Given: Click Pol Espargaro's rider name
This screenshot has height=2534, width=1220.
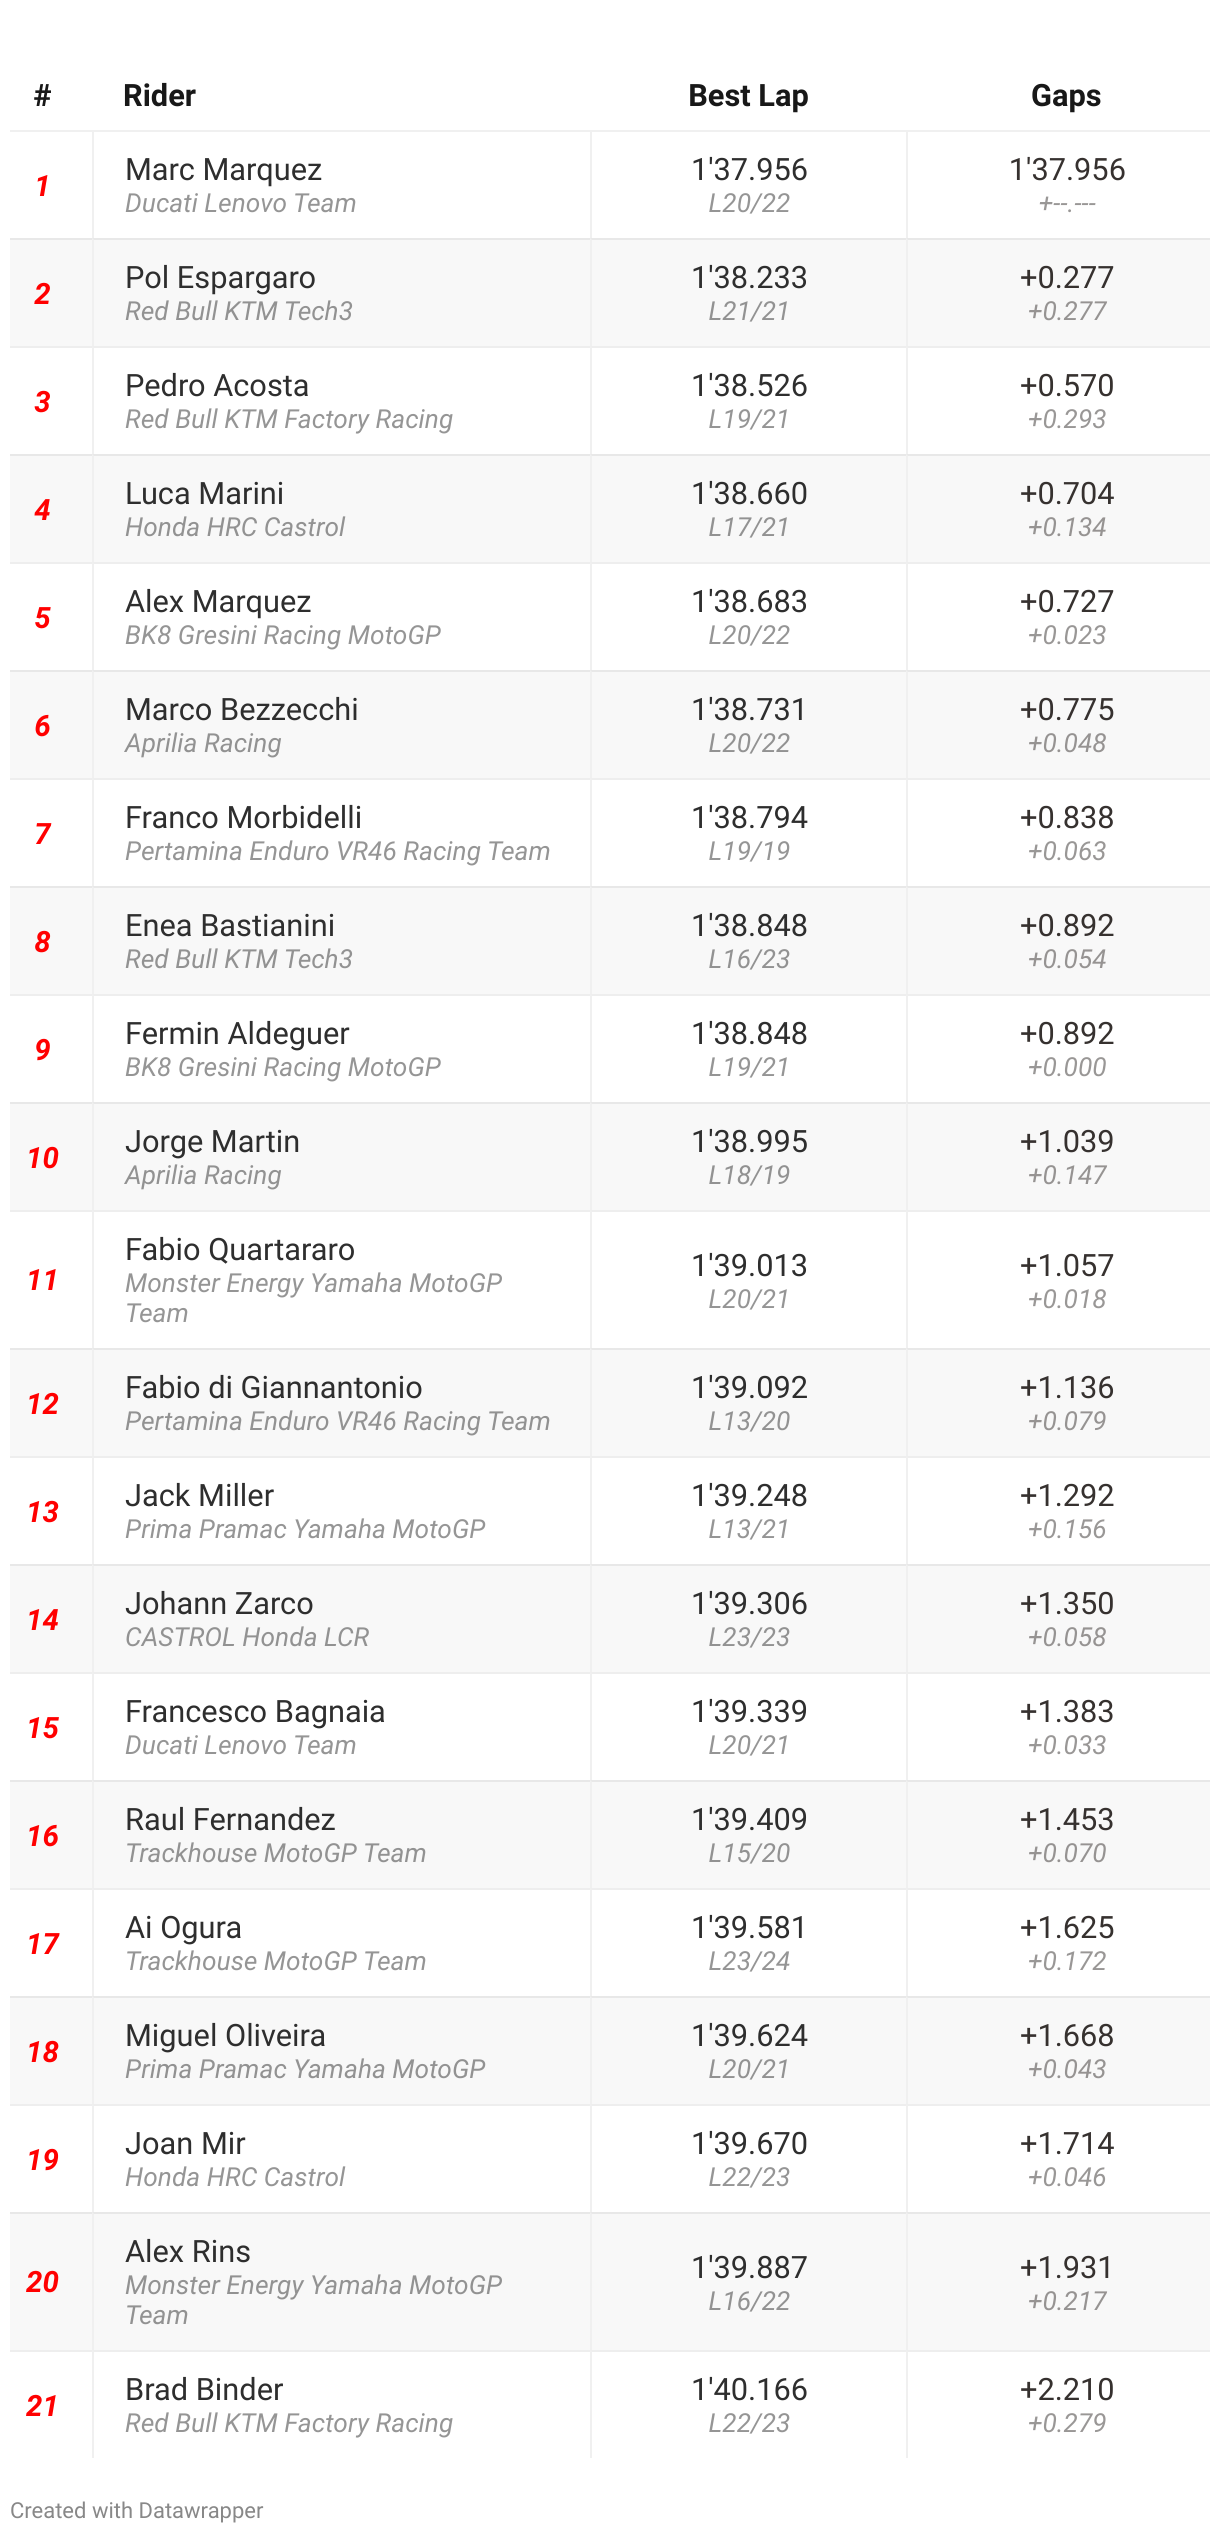Looking at the screenshot, I should [x=220, y=278].
